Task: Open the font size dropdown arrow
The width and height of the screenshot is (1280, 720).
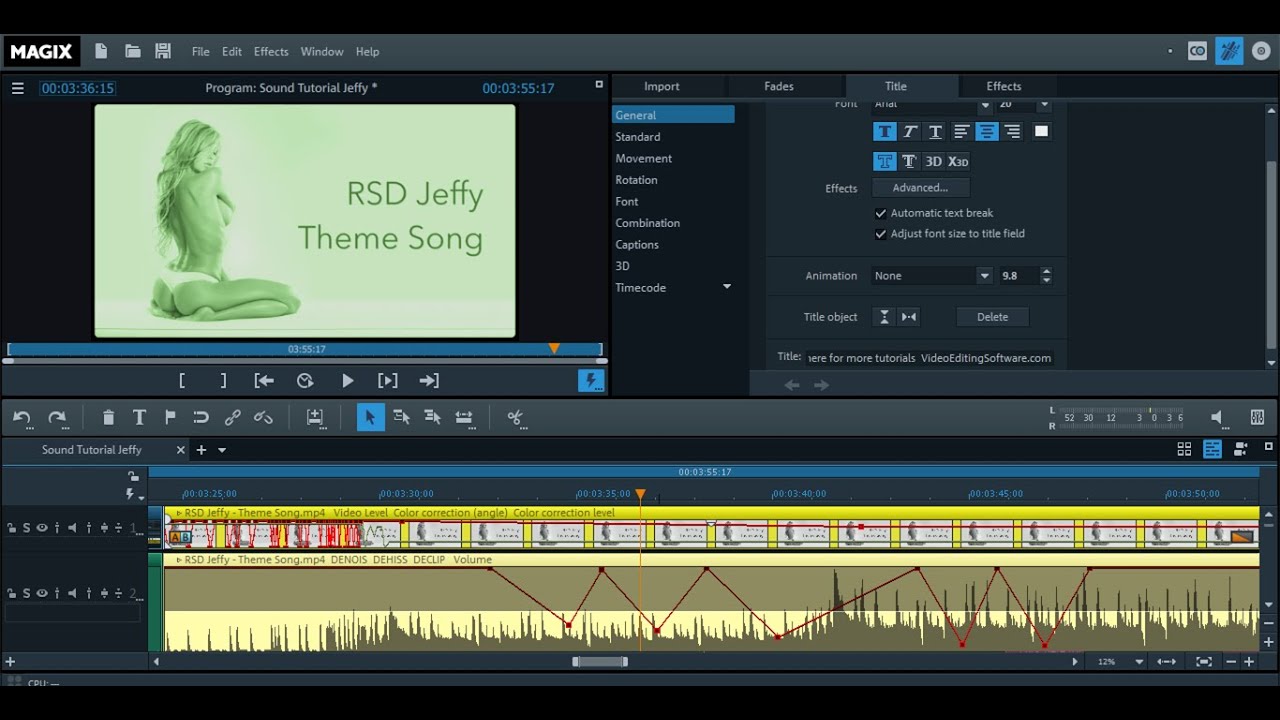Action: point(1044,104)
